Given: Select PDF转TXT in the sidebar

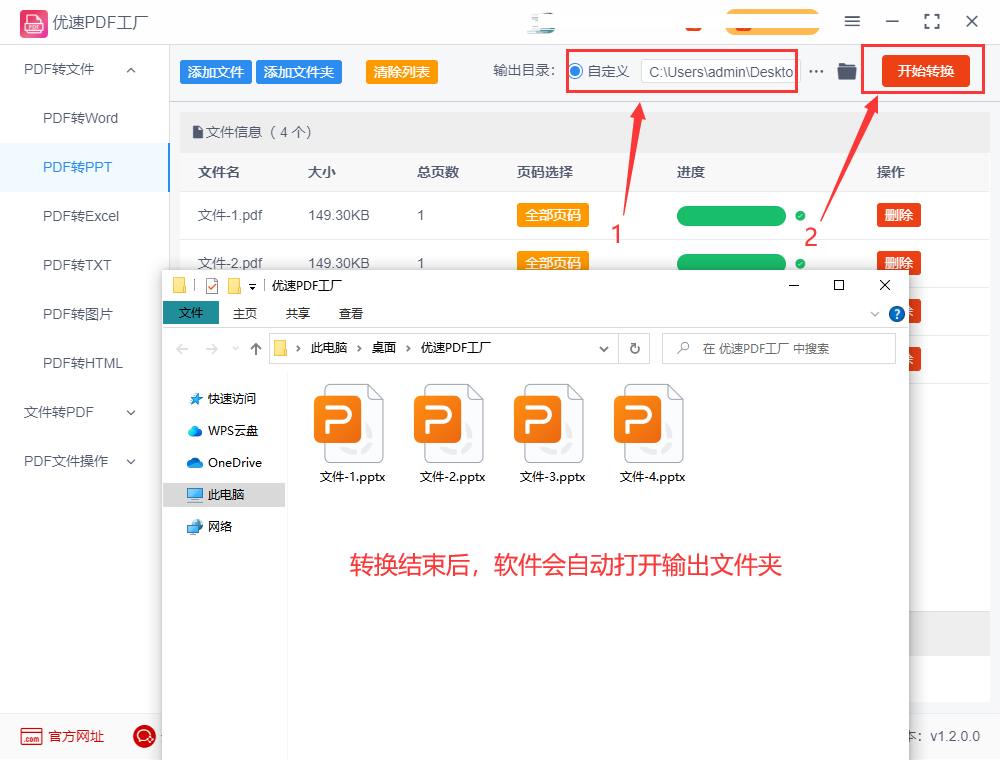Looking at the screenshot, I should coord(77,265).
